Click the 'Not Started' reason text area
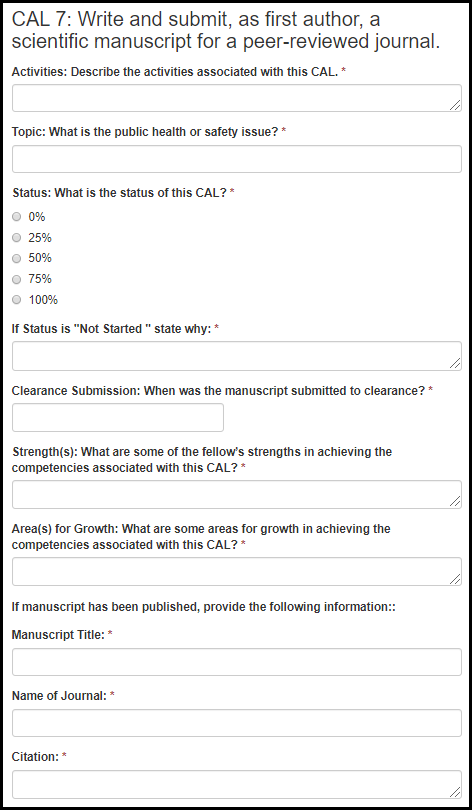Image resolution: width=472 pixels, height=810 pixels. click(x=237, y=356)
